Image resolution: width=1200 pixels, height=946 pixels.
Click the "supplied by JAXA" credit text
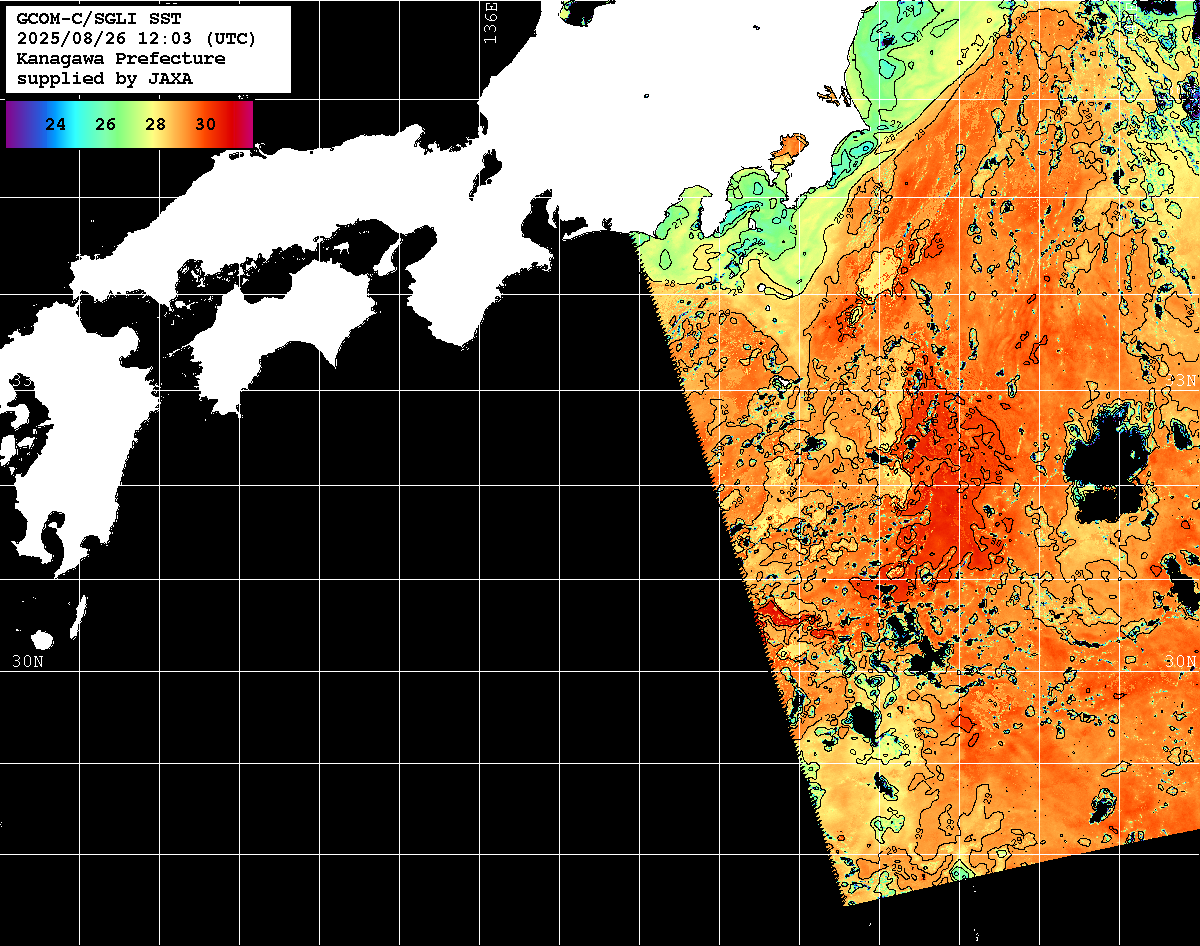point(105,79)
